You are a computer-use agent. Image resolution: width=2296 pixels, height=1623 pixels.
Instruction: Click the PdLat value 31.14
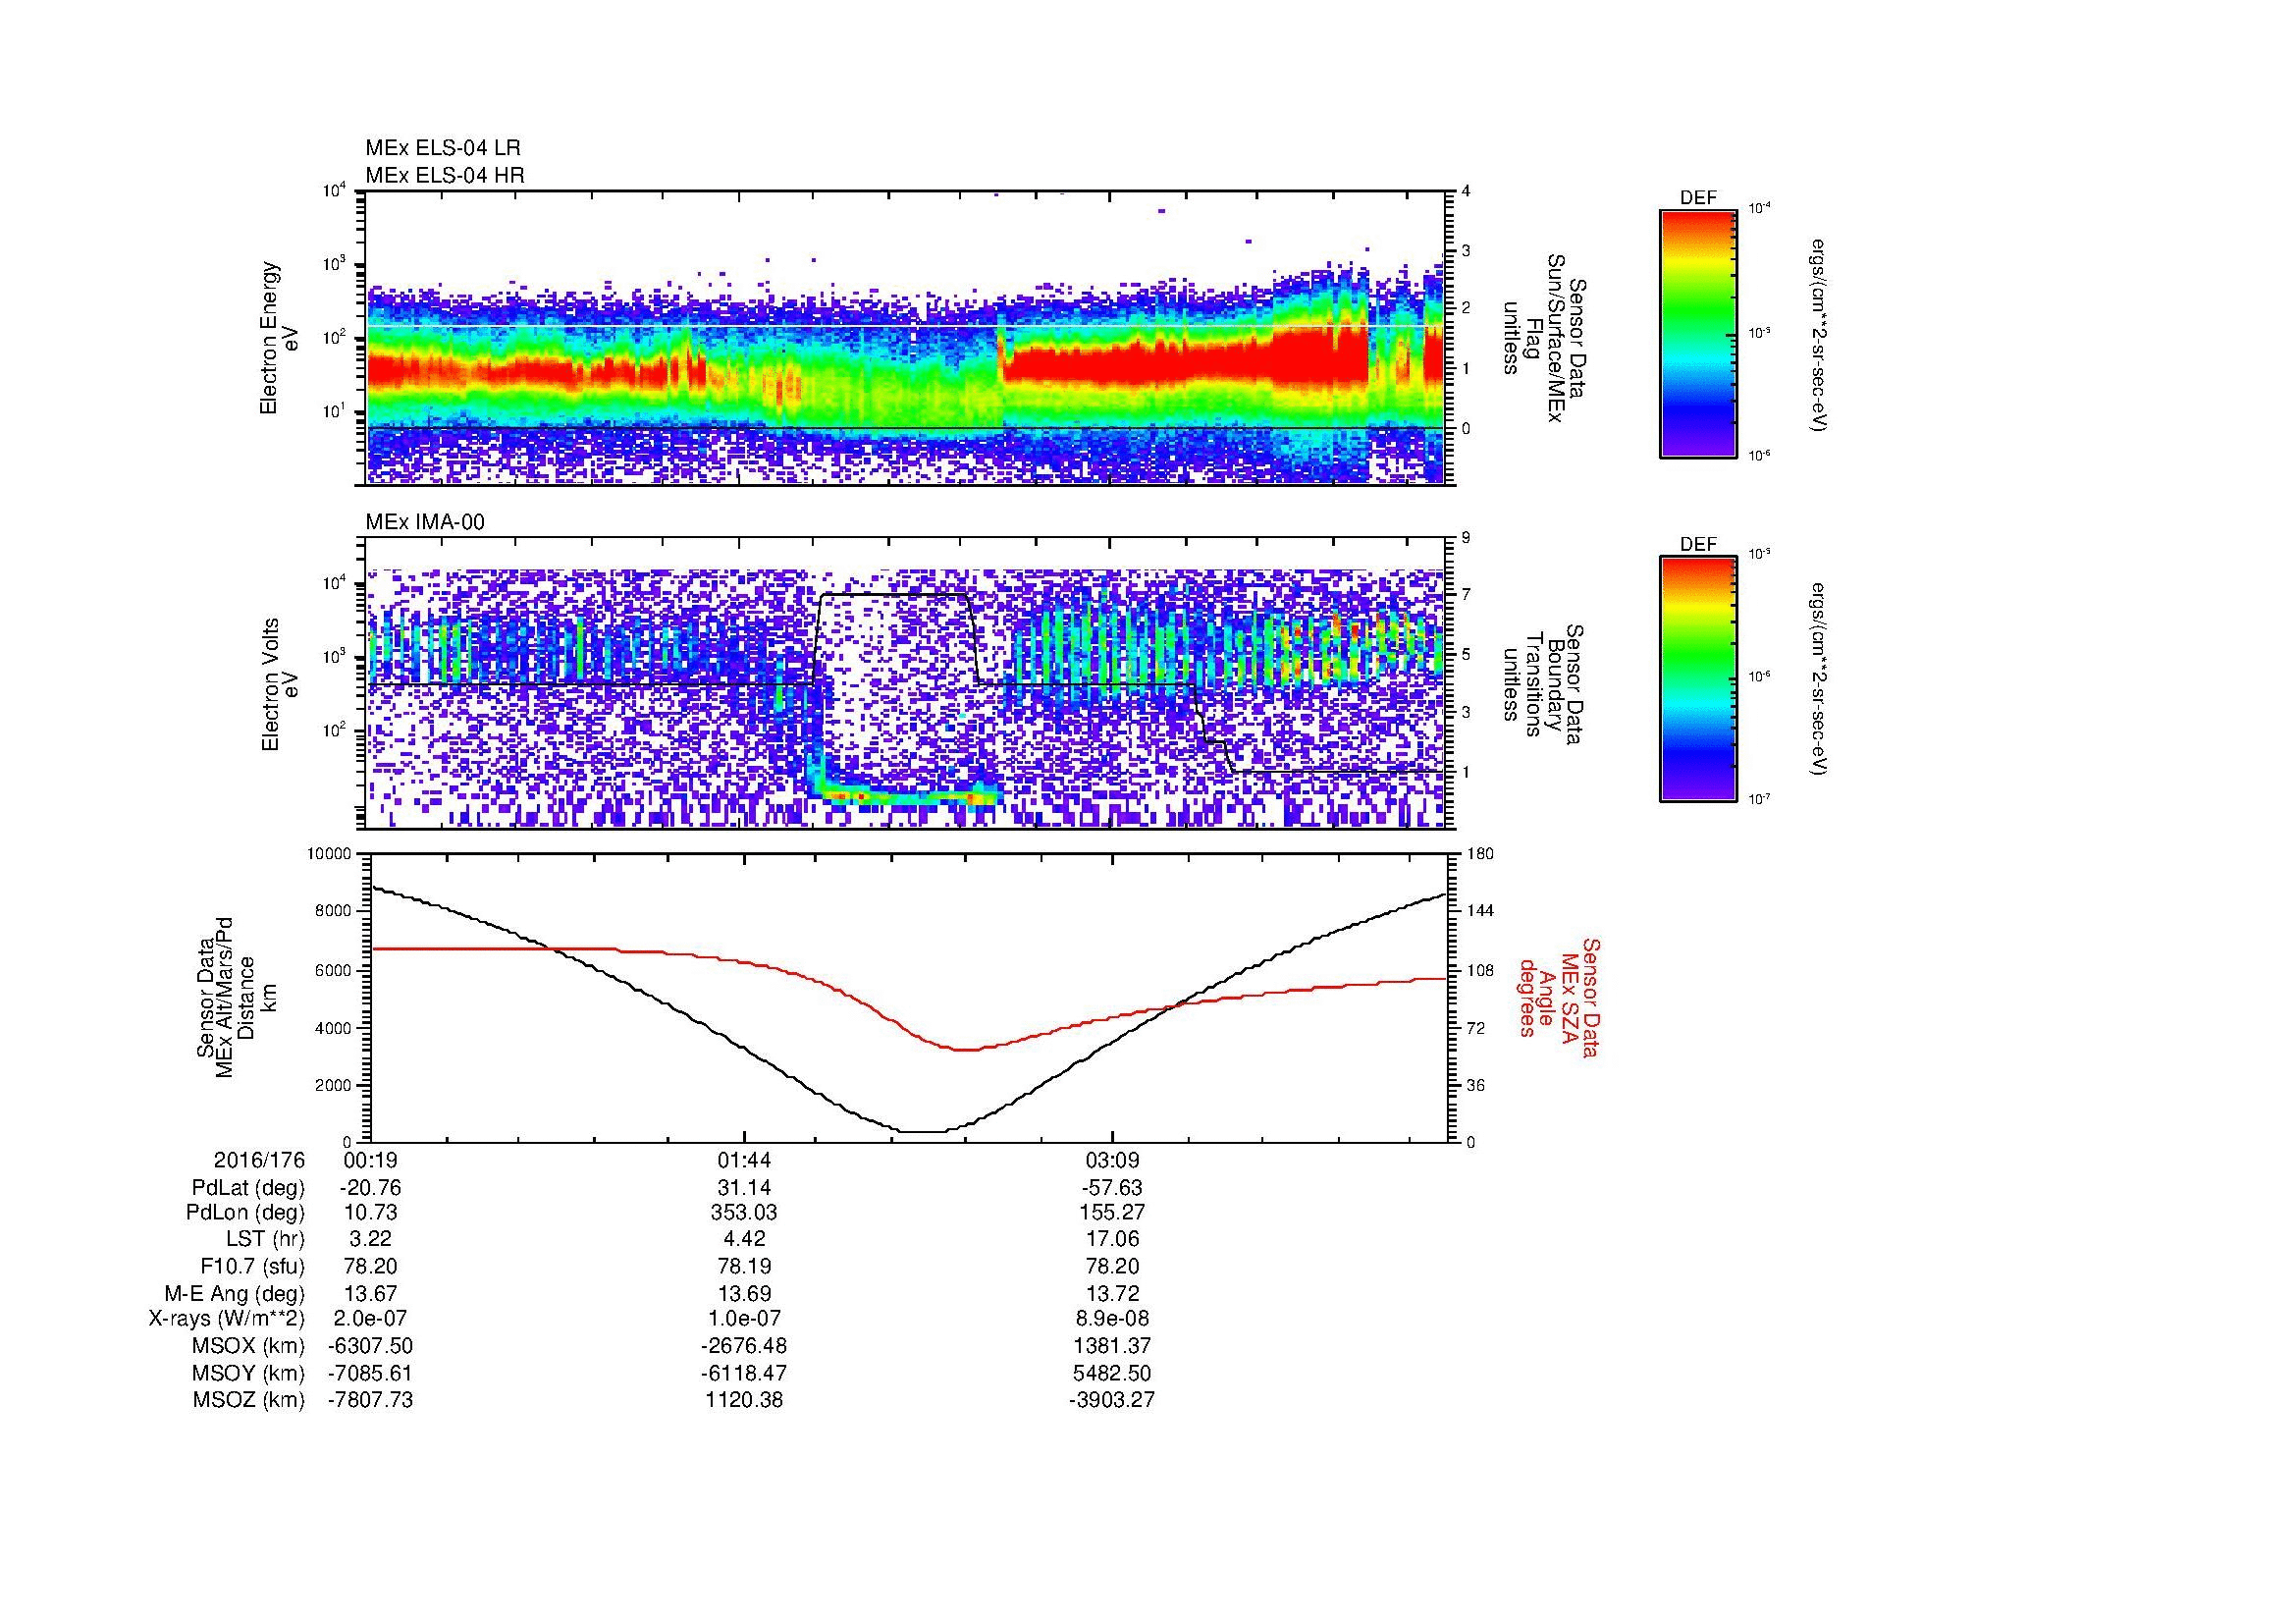[x=744, y=1188]
